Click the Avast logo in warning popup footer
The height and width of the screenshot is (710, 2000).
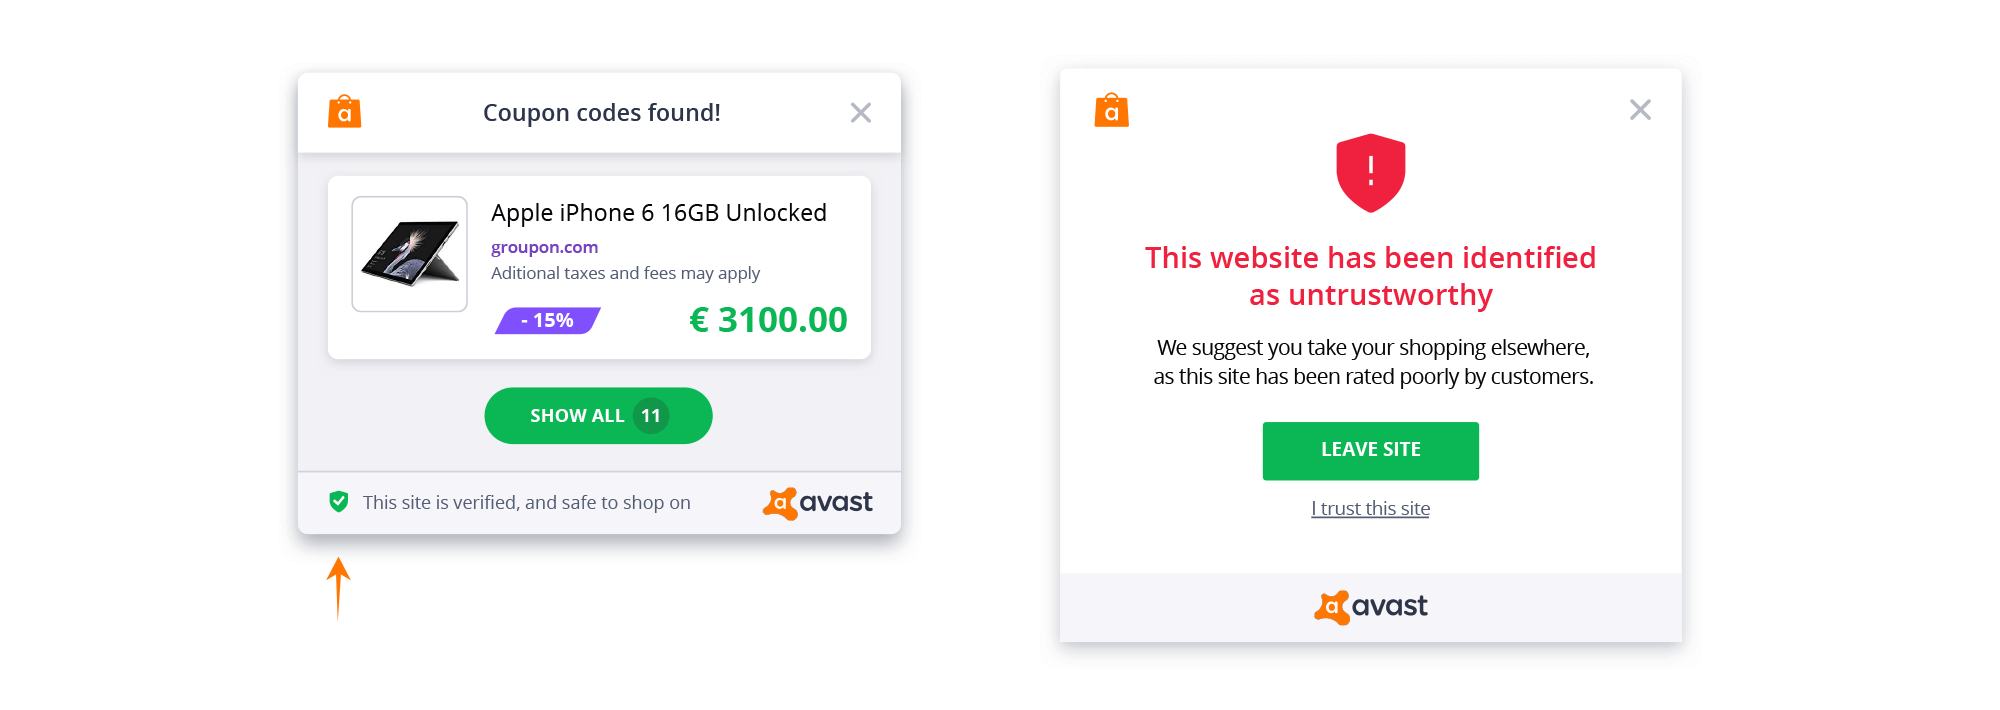pyautogui.click(x=1371, y=607)
